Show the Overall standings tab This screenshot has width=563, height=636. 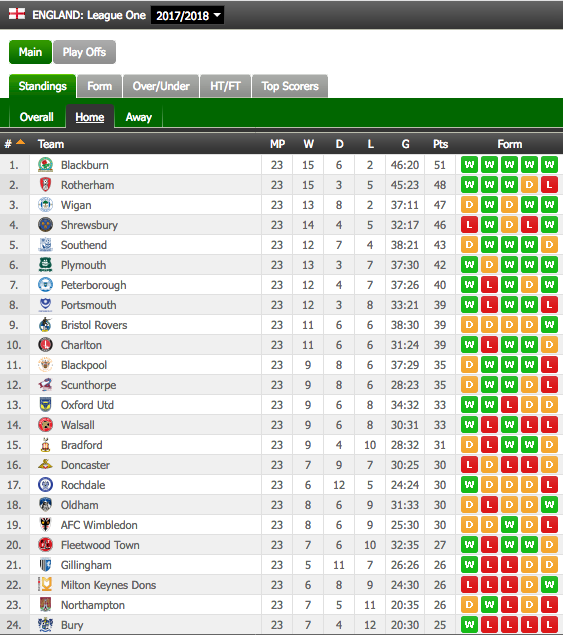(37, 117)
